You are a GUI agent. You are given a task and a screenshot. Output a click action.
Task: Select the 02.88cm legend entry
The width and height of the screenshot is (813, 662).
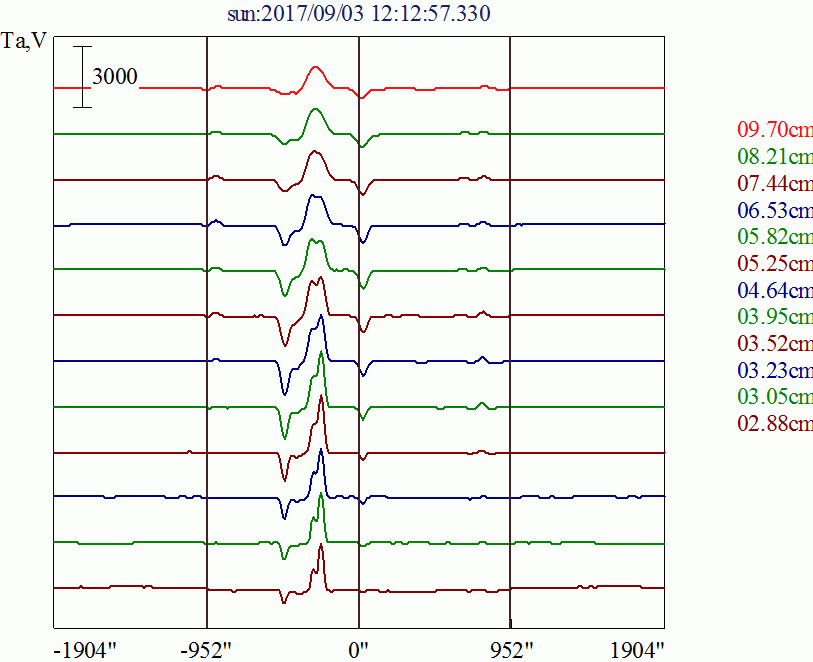(x=775, y=424)
